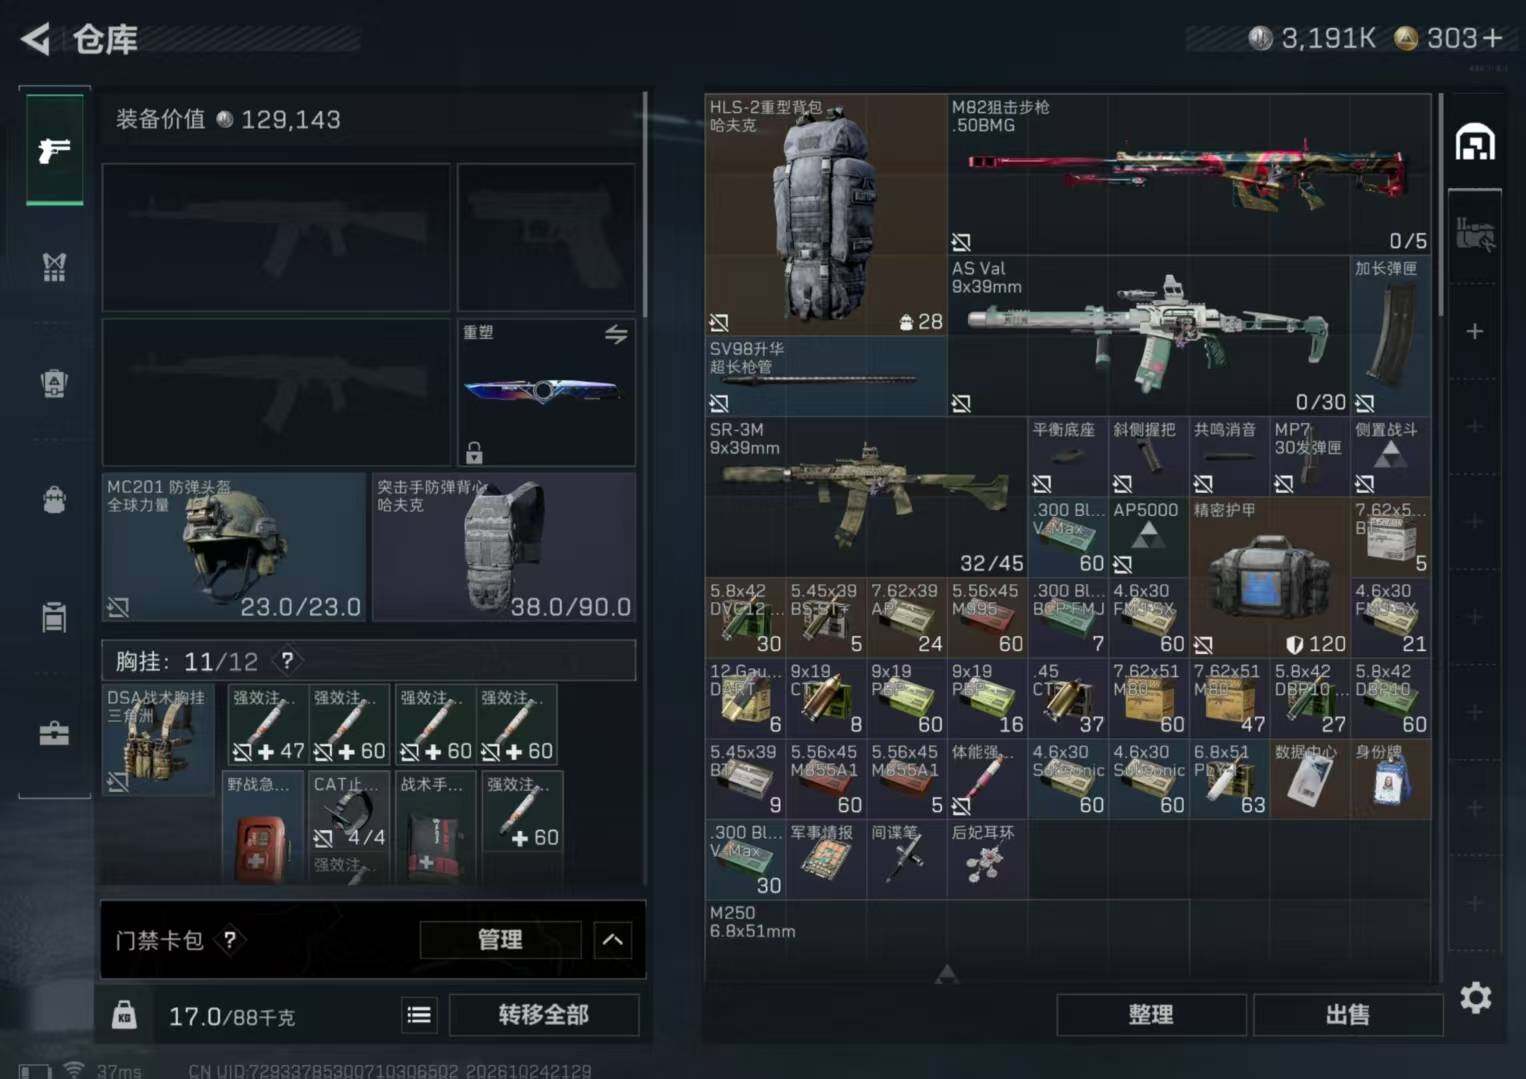Open the backpack sidebar tab
This screenshot has height=1079, width=1526.
(54, 500)
